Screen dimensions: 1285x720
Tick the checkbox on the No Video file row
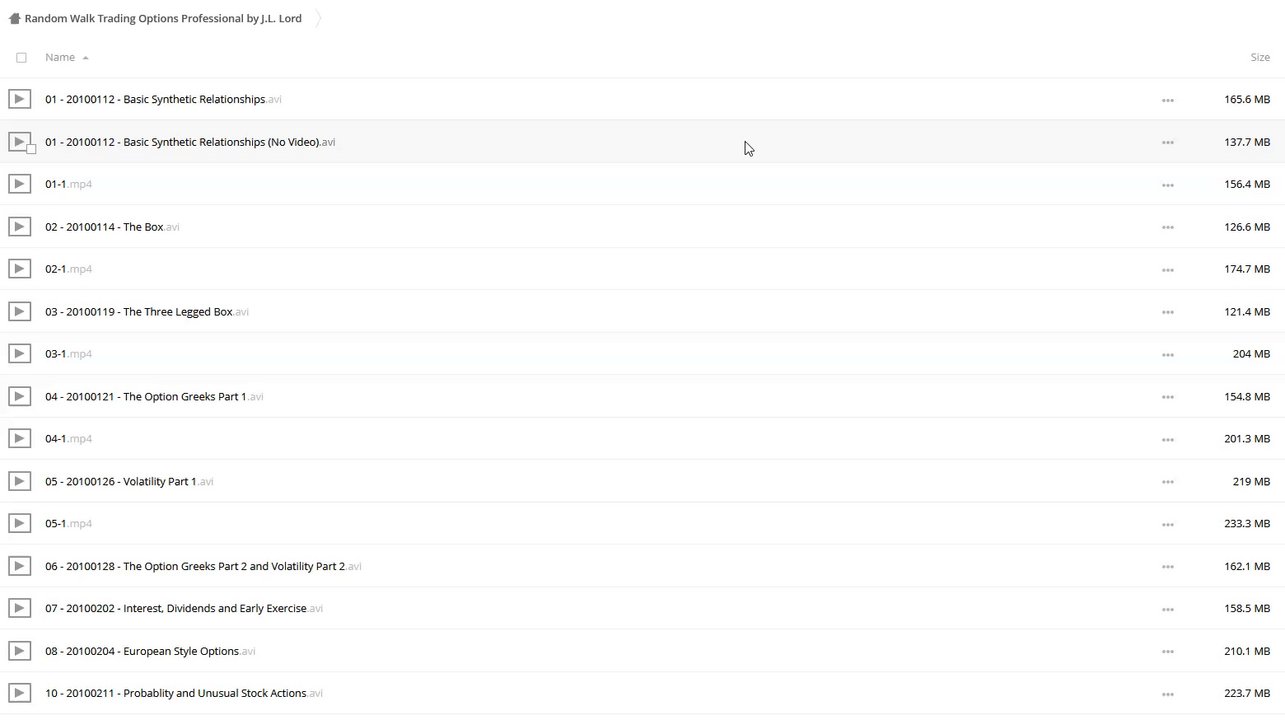pos(31,149)
